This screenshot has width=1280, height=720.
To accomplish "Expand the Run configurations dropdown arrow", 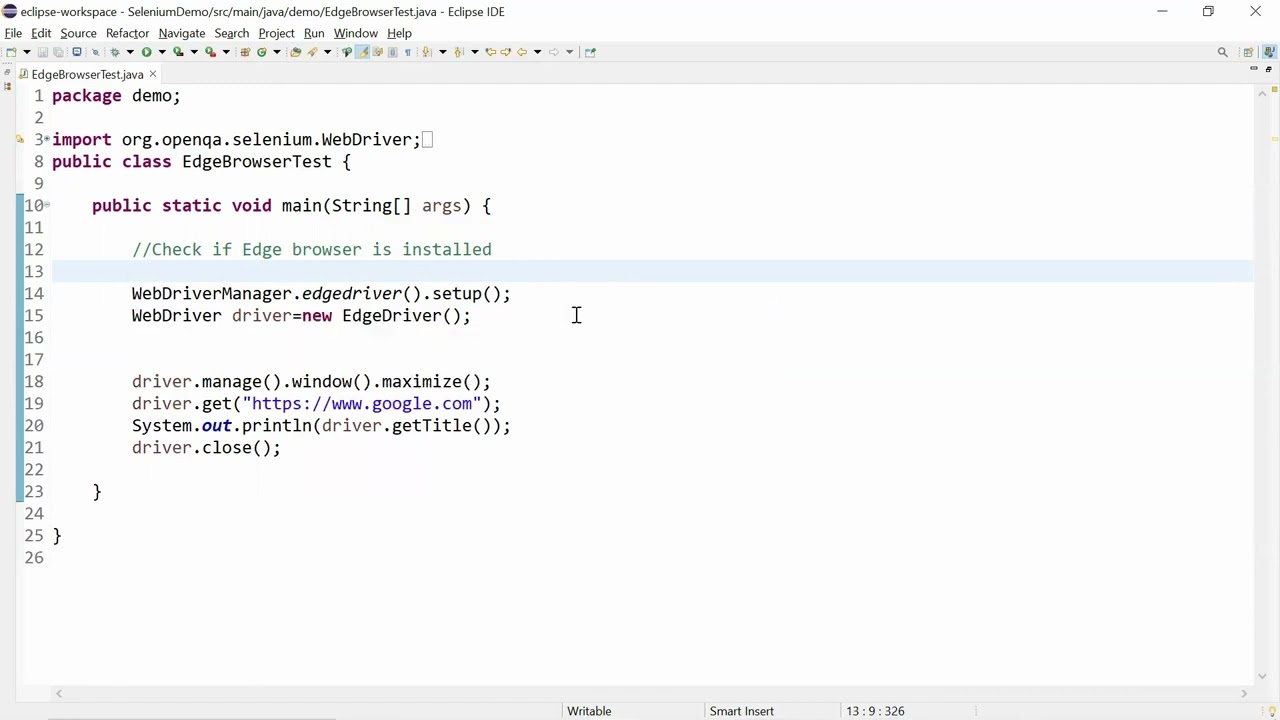I will pyautogui.click(x=162, y=52).
